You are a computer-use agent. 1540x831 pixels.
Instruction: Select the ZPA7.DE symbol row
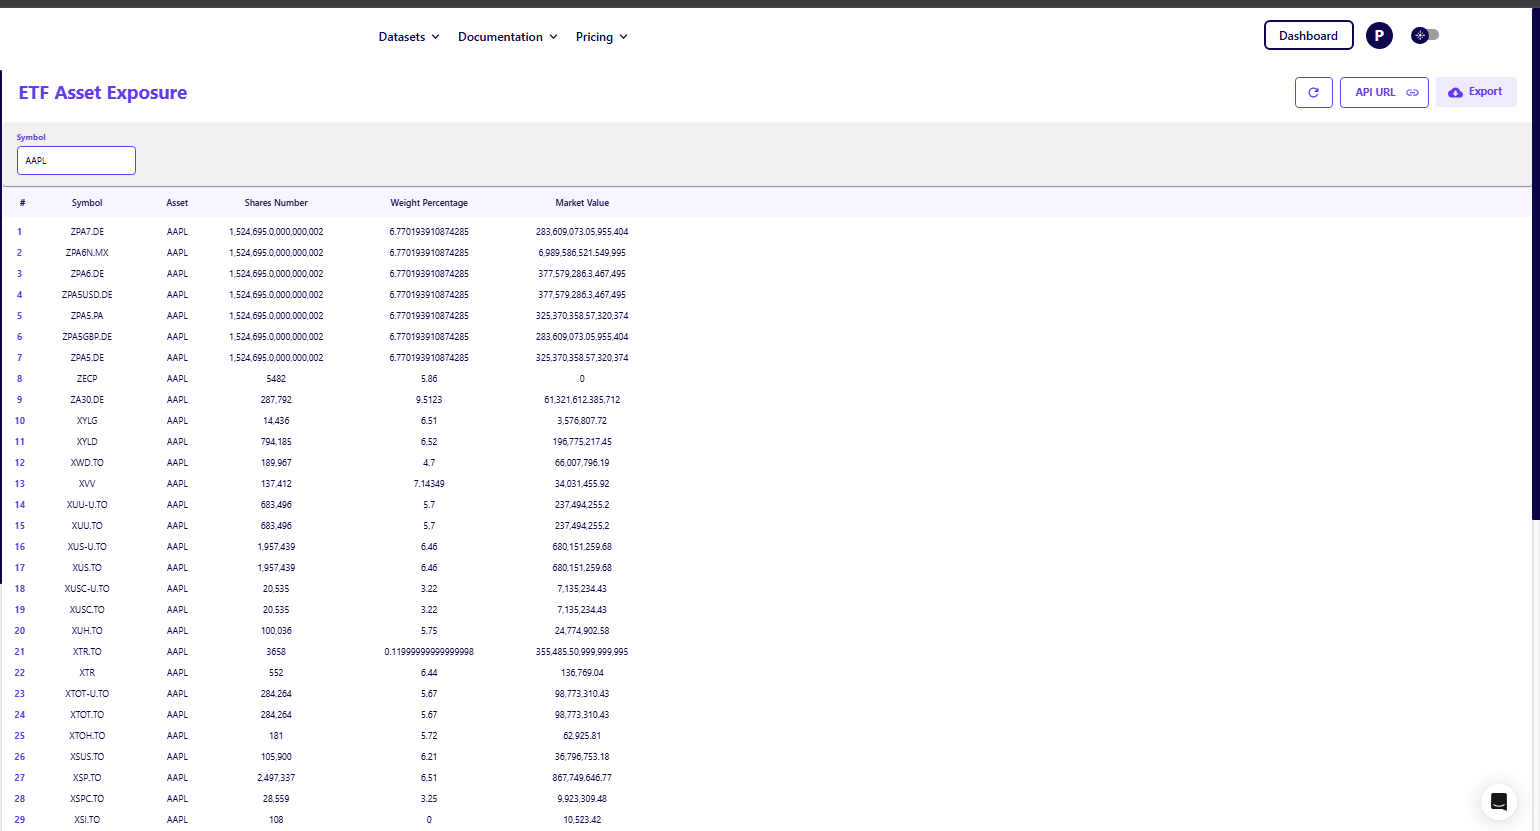click(x=87, y=232)
